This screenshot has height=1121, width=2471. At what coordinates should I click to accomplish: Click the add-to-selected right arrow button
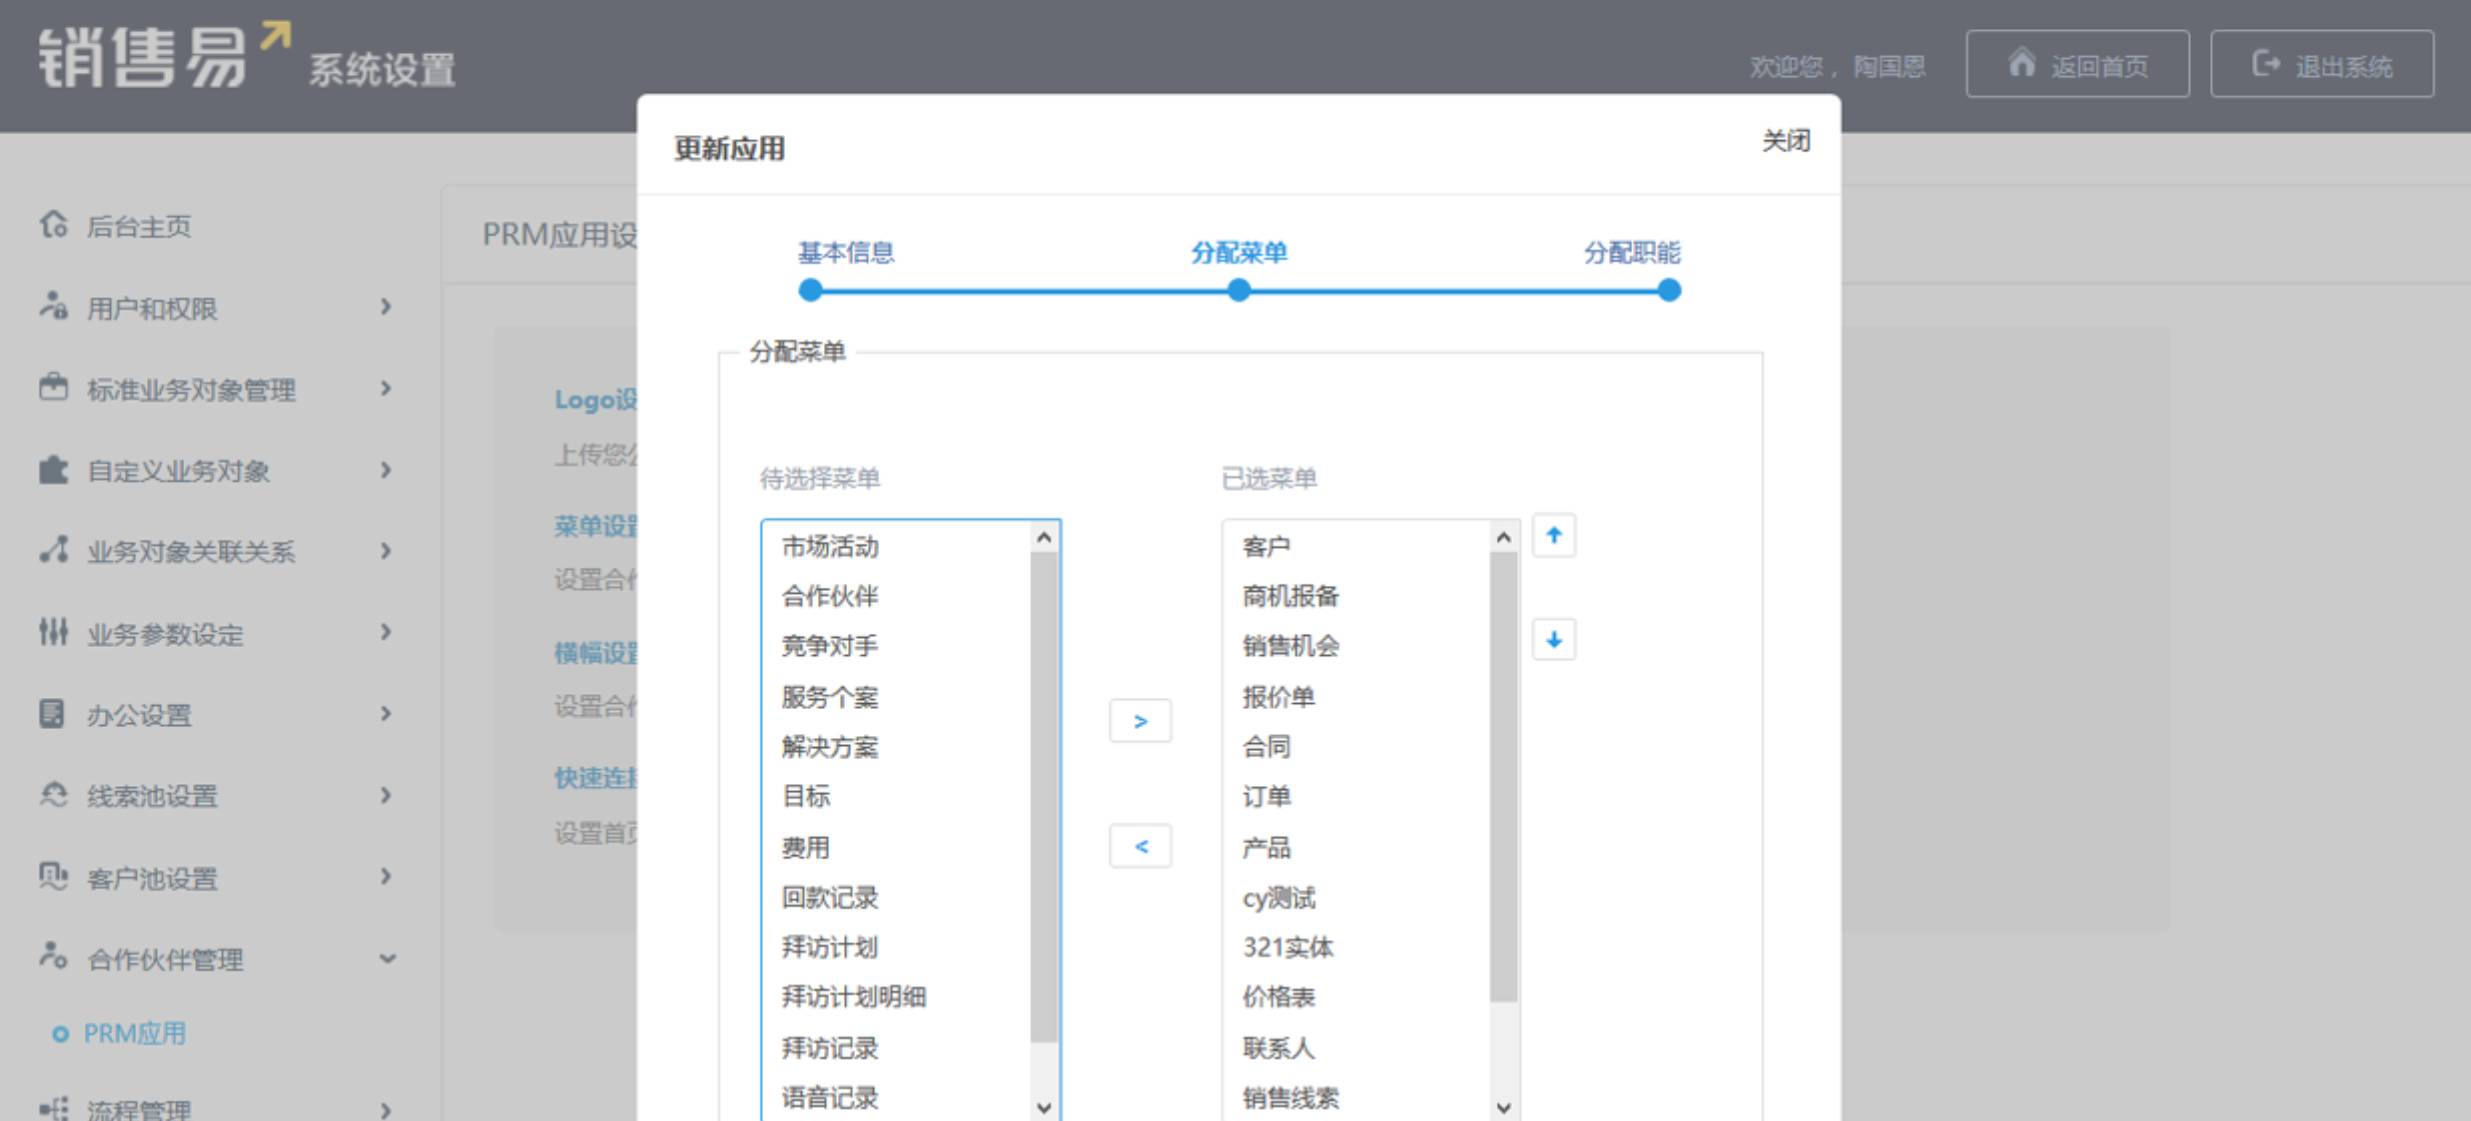[1139, 721]
